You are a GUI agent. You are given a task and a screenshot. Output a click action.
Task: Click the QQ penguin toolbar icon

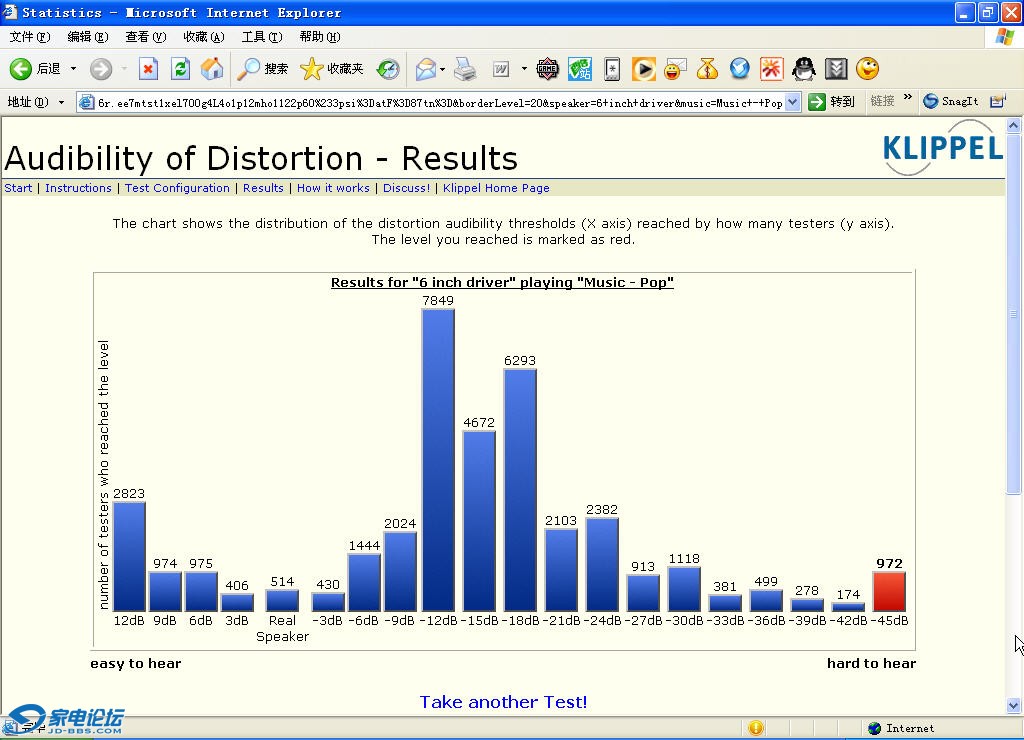tap(803, 69)
